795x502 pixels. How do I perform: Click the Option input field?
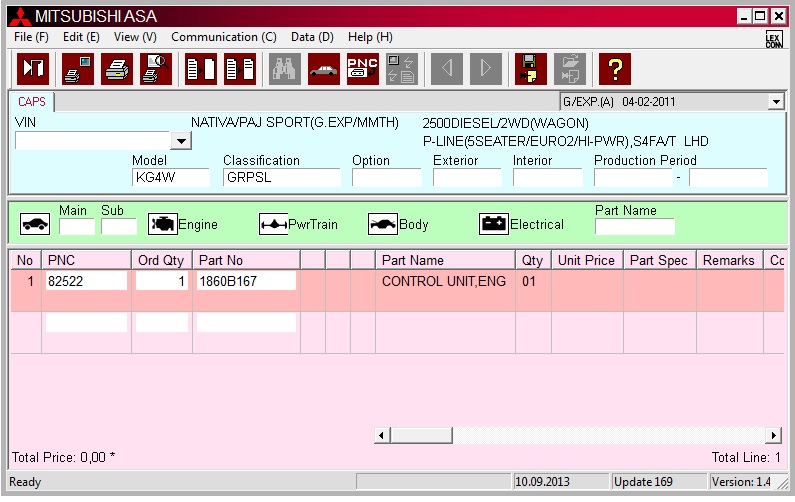pos(387,177)
